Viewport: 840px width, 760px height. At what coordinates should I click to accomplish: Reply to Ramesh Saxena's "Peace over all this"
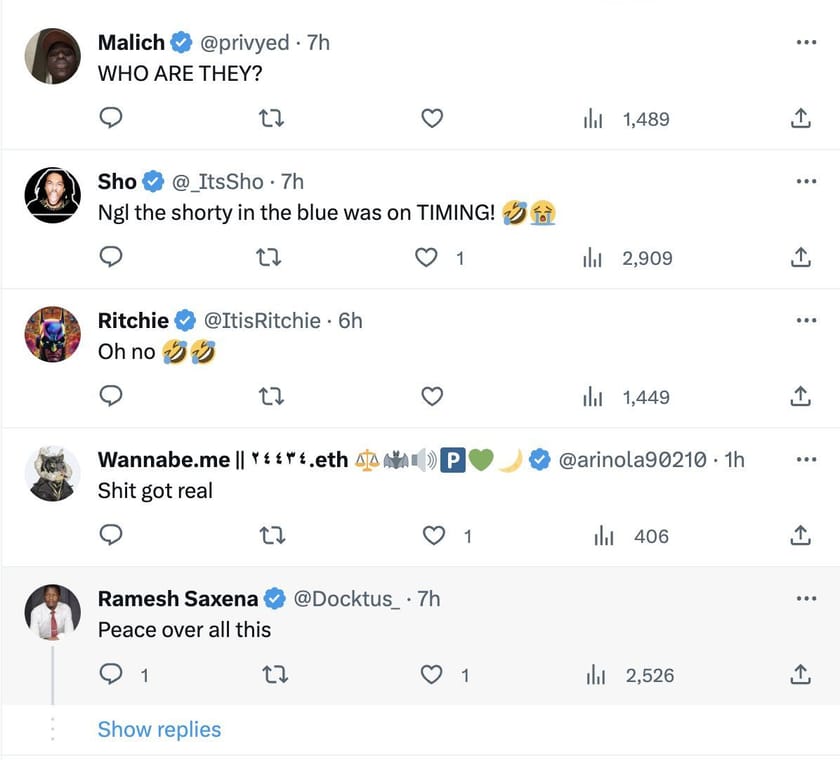point(113,676)
